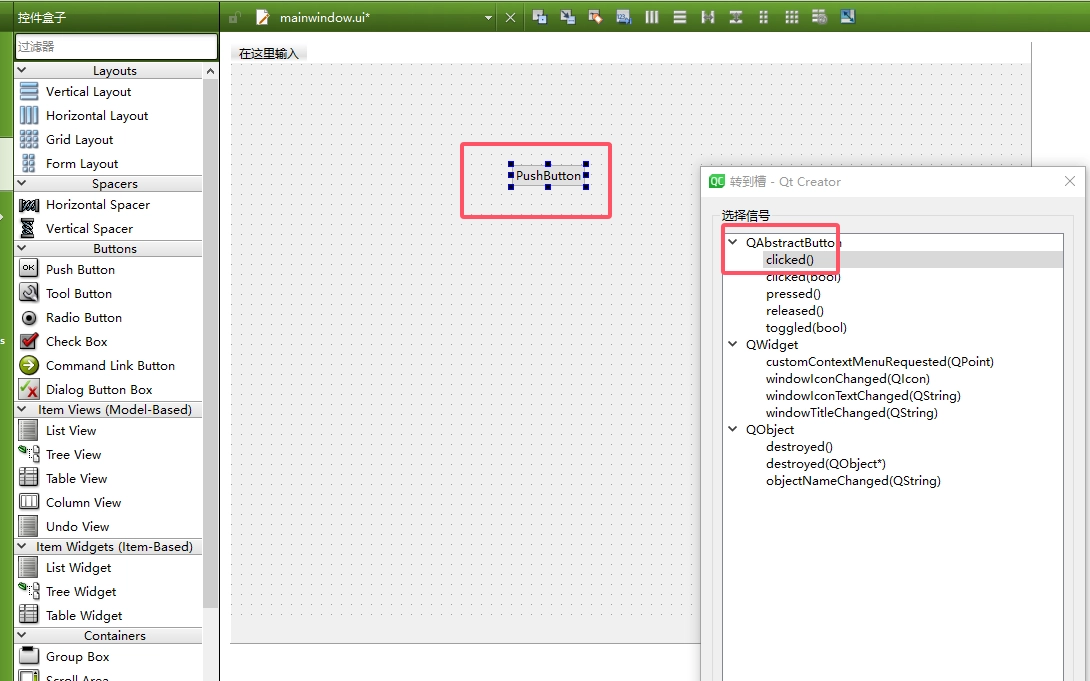Click the '在这里输入' menu bar placeholder
This screenshot has width=1090, height=681.
tap(268, 53)
